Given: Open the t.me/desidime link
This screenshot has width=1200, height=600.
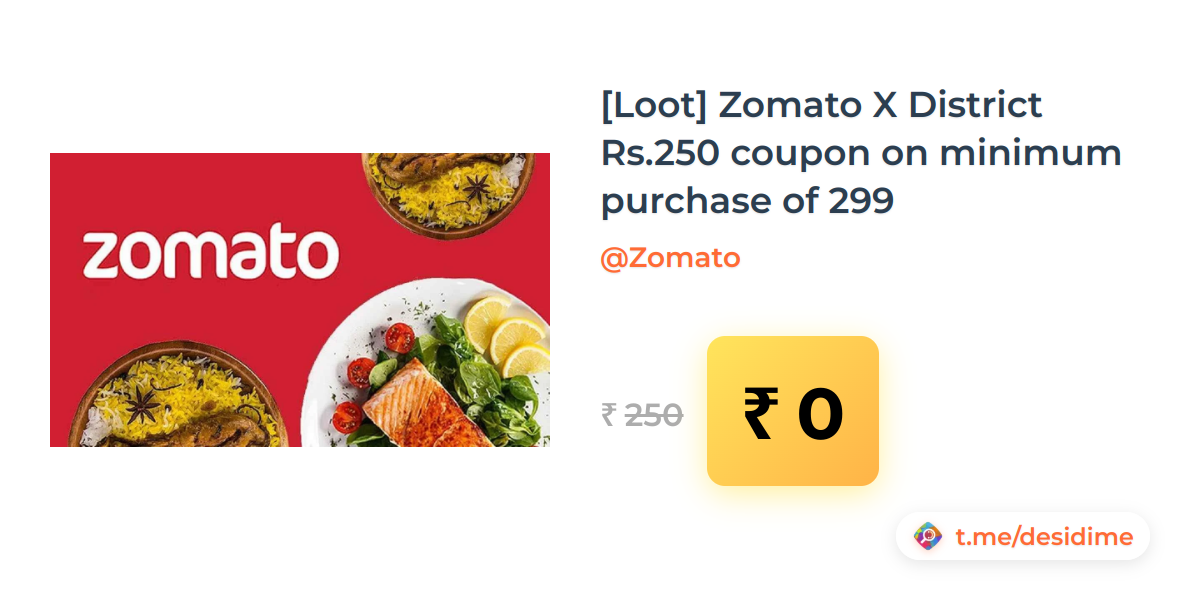Looking at the screenshot, I should tap(1043, 537).
